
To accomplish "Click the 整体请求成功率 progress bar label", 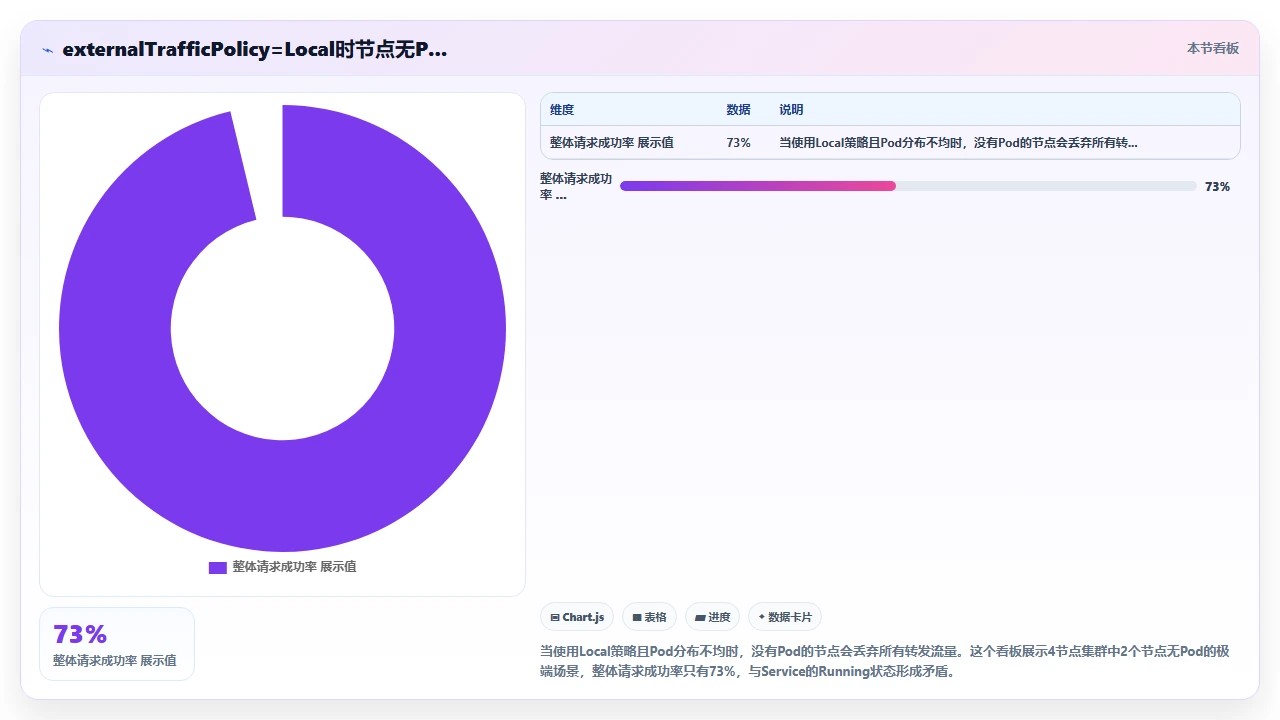I will [x=576, y=187].
